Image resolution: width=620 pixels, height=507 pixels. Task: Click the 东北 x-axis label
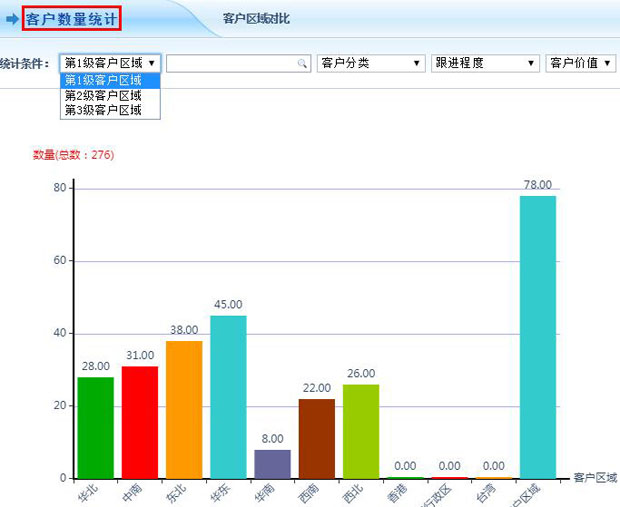176,493
